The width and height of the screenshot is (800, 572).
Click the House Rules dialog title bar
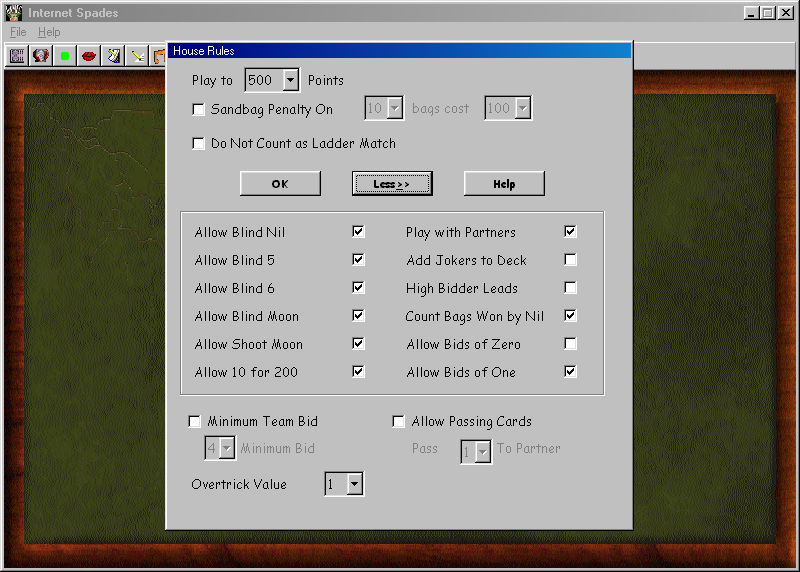(x=400, y=50)
